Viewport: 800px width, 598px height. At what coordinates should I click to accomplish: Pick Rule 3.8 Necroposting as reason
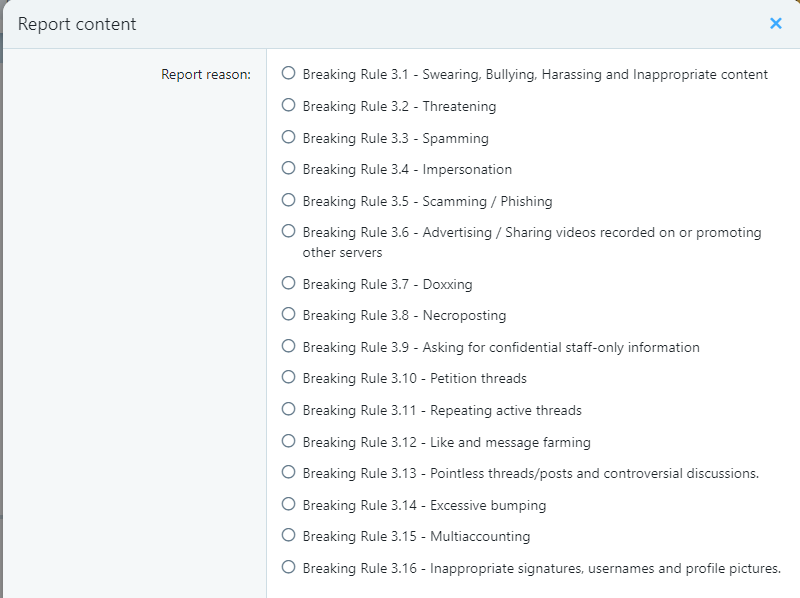[x=288, y=314]
